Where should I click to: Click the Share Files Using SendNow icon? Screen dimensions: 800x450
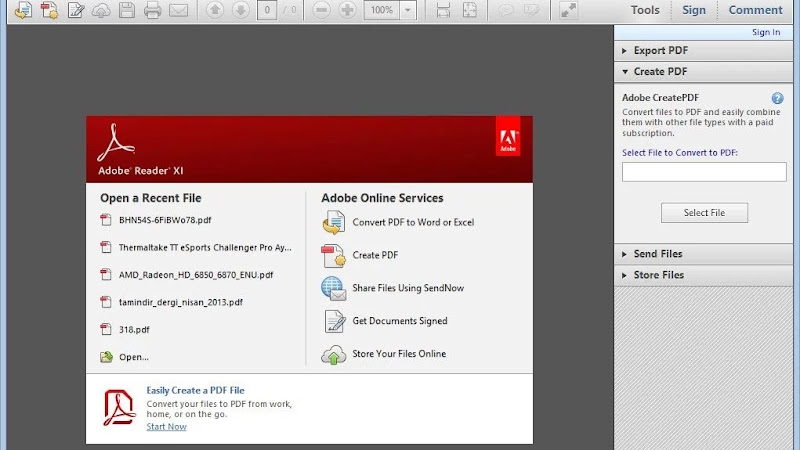coord(333,288)
